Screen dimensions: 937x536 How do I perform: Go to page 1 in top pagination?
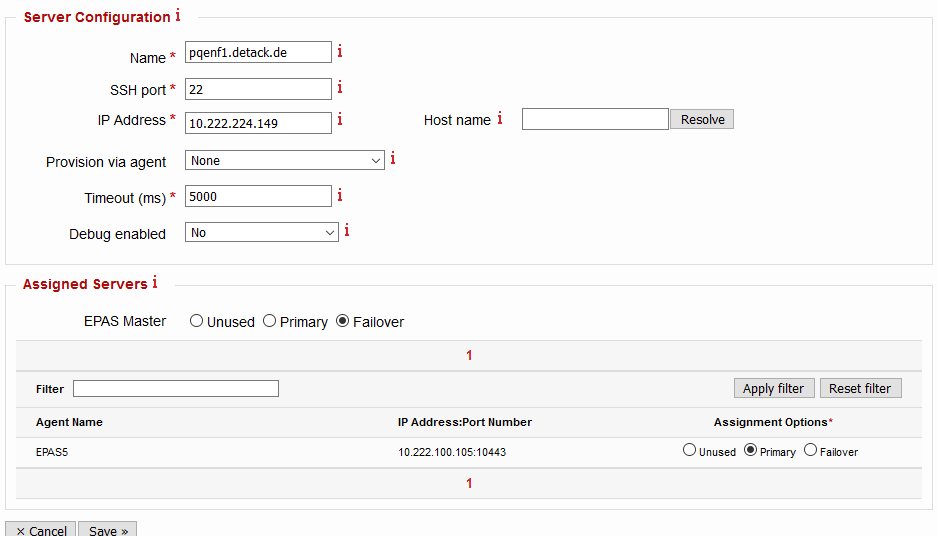pyautogui.click(x=469, y=355)
